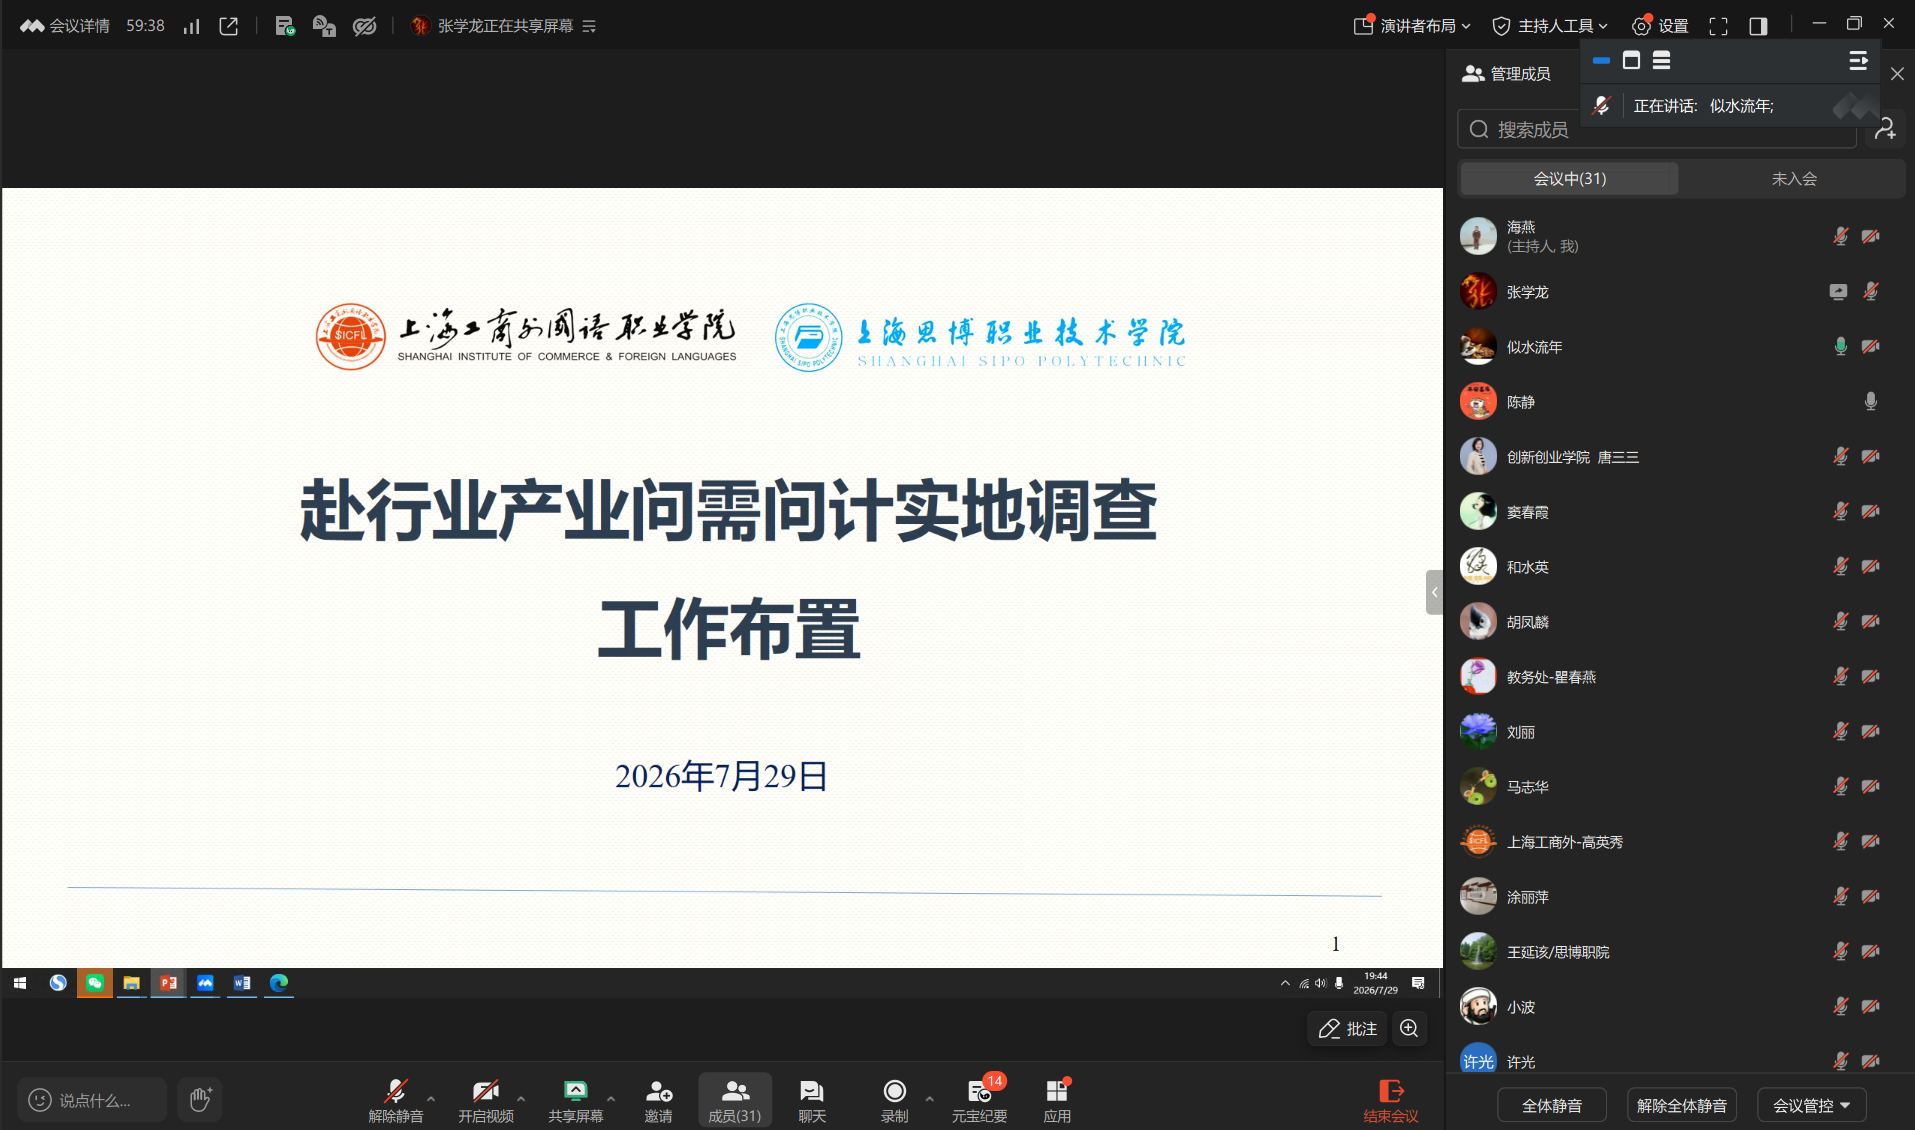Raise hand using the hand icon
The width and height of the screenshot is (1915, 1130).
tap(200, 1100)
